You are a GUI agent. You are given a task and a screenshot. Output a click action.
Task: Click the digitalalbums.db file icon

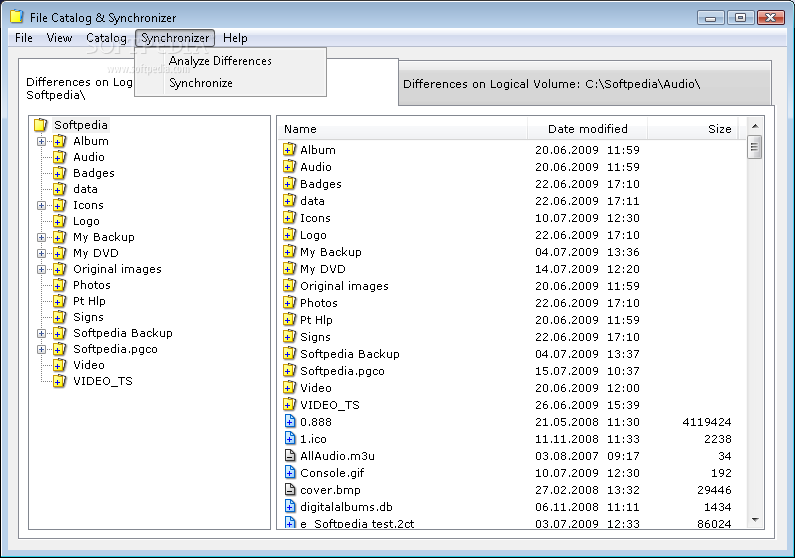pyautogui.click(x=290, y=506)
